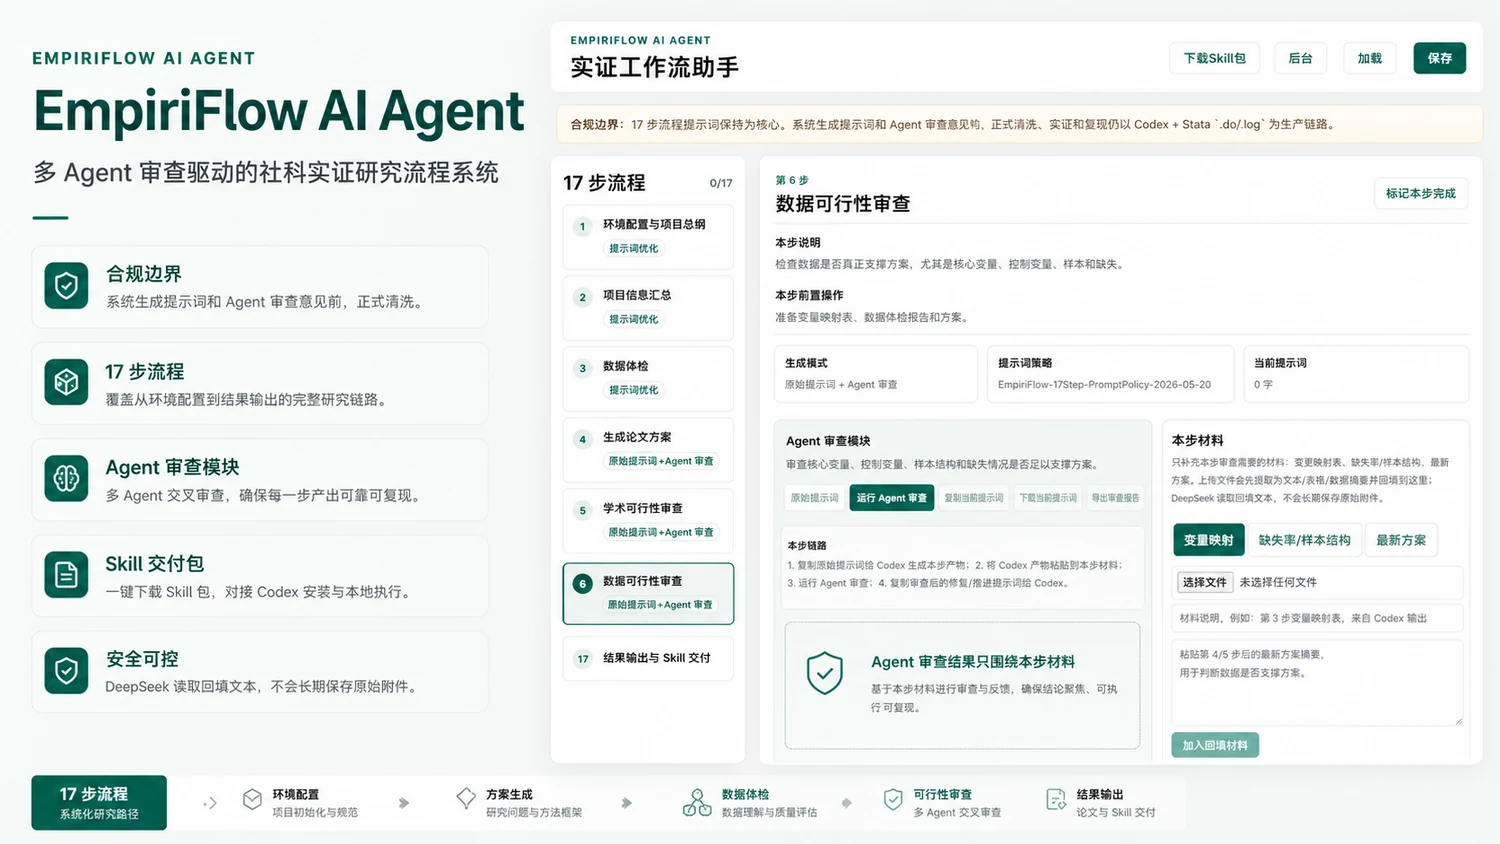This screenshot has height=844, width=1500.
Task: Click the 材料说明 input field
Action: click(x=1317, y=618)
